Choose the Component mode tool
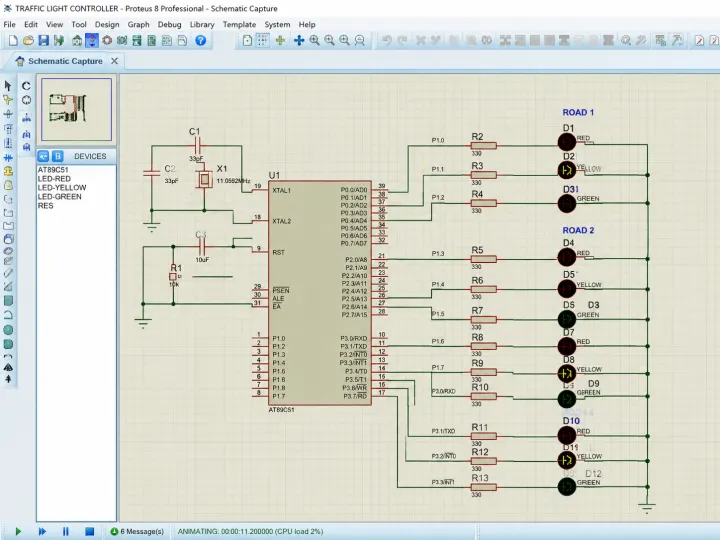Screen dimensions: 720x540 coord(8,100)
